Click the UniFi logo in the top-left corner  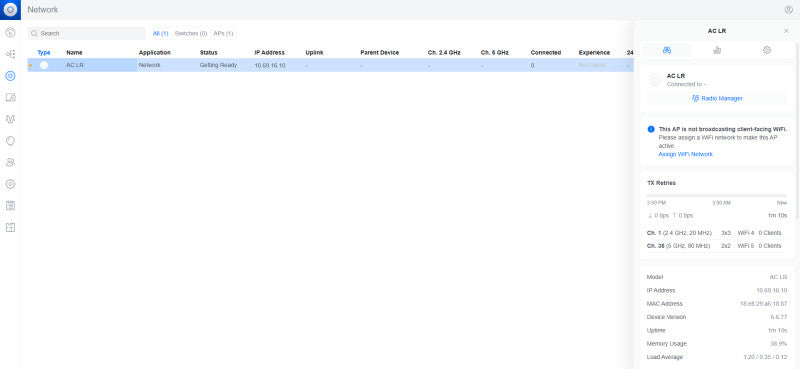pyautogui.click(x=10, y=10)
